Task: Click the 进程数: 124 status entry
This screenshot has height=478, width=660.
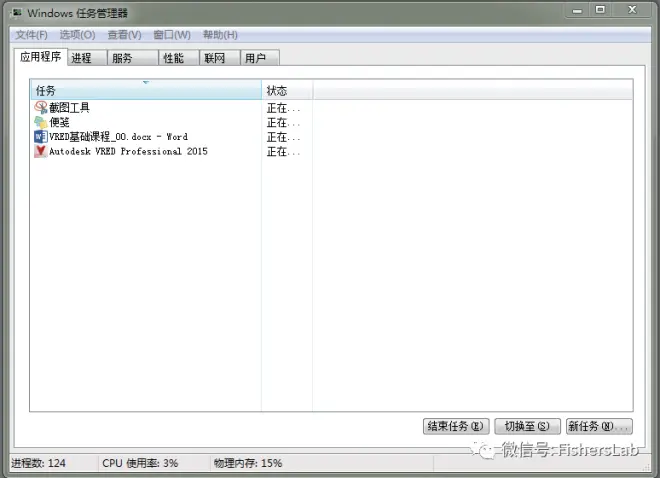Action: (38, 463)
